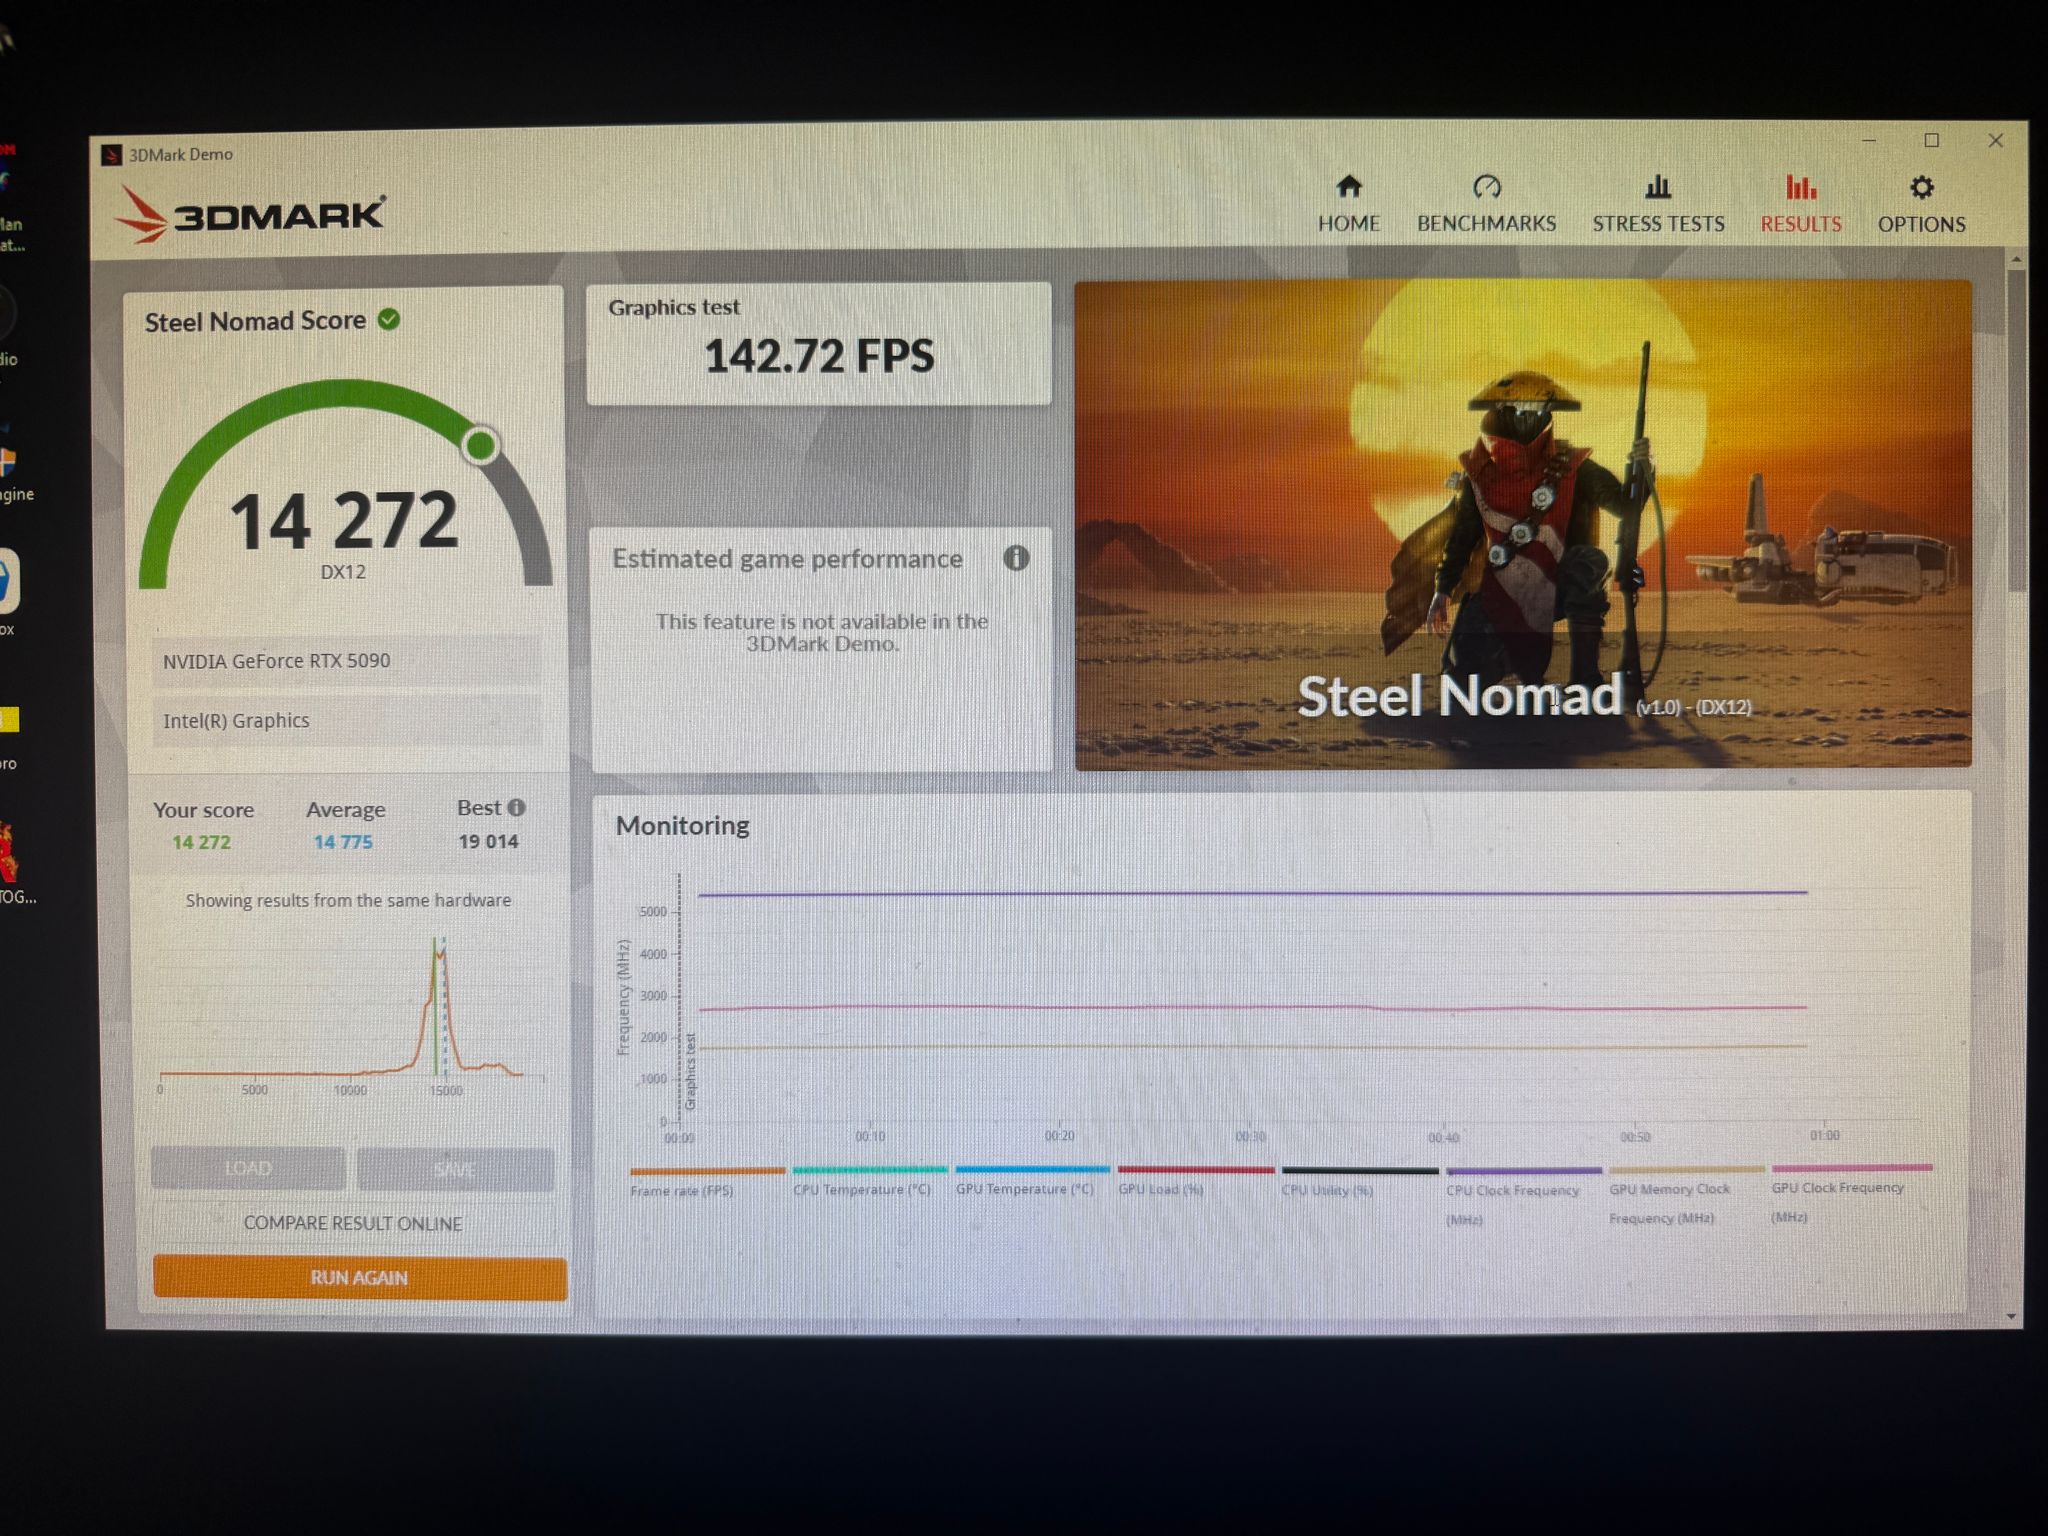Image resolution: width=2048 pixels, height=1536 pixels.
Task: Go to the HOME tab
Action: [1348, 204]
